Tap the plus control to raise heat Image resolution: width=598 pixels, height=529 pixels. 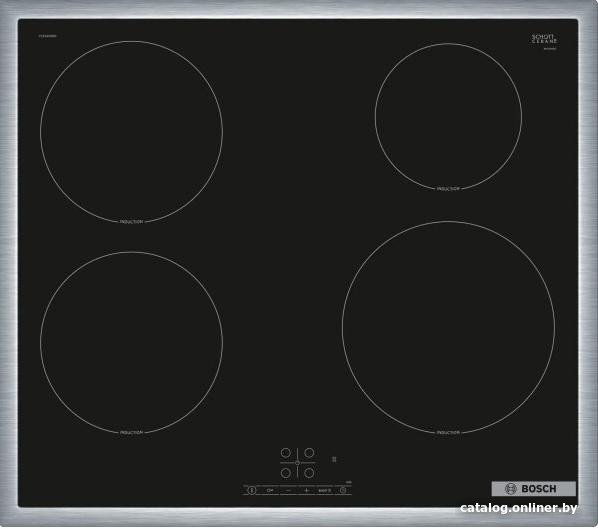(307, 490)
